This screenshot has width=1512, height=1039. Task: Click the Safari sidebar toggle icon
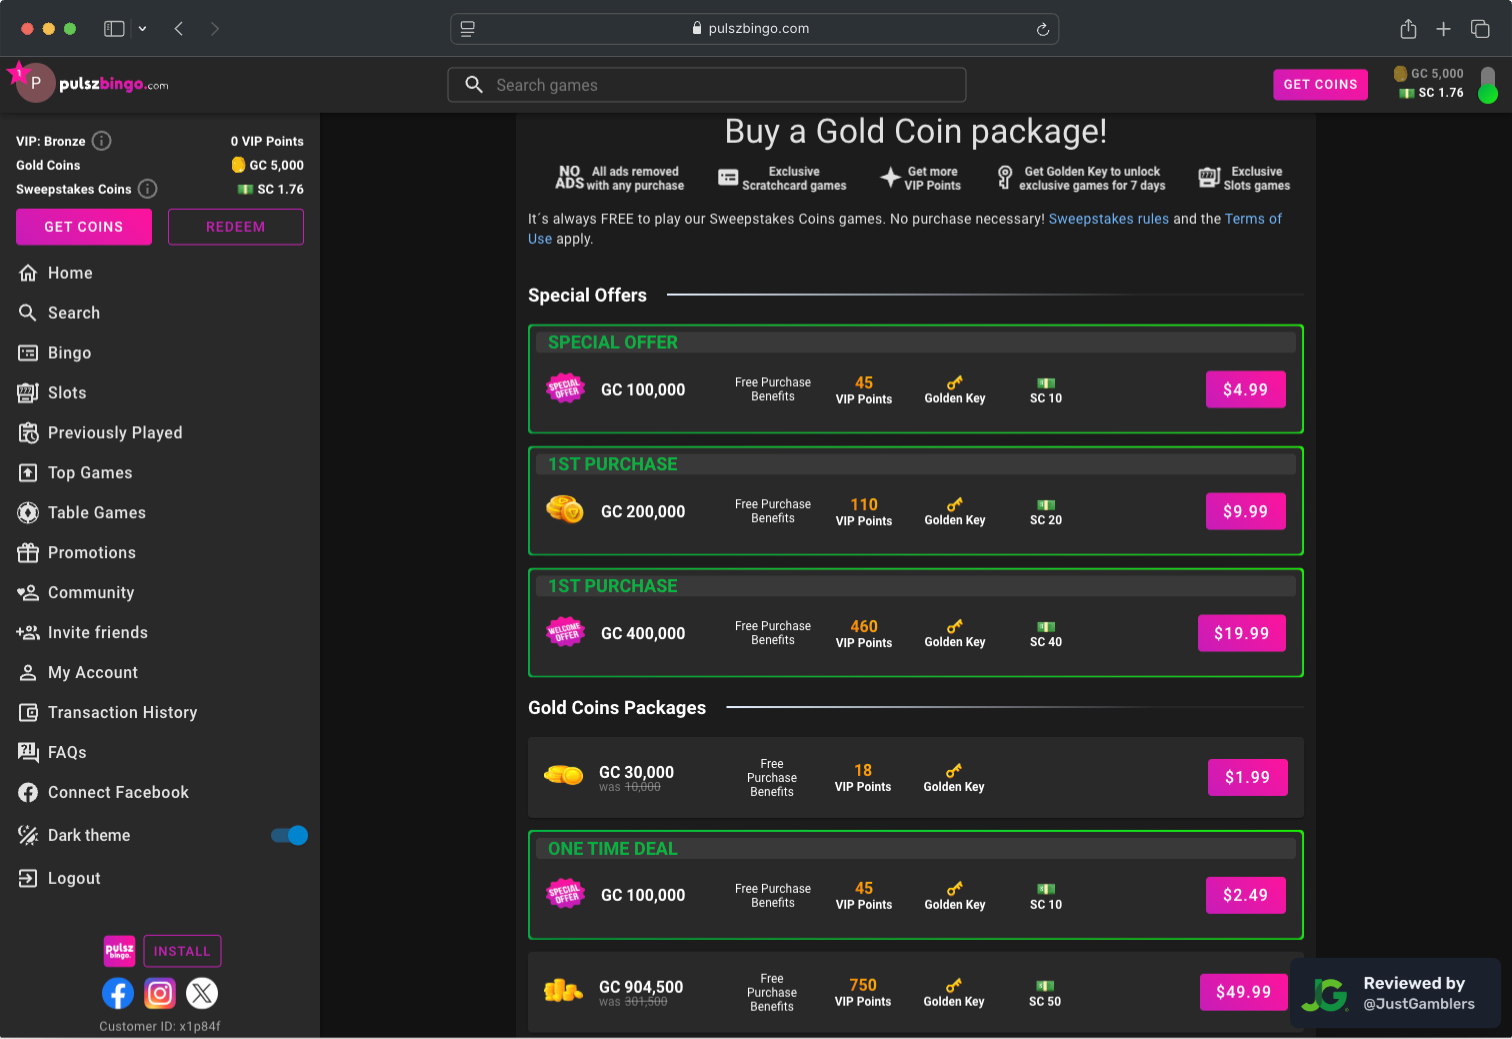(x=114, y=29)
